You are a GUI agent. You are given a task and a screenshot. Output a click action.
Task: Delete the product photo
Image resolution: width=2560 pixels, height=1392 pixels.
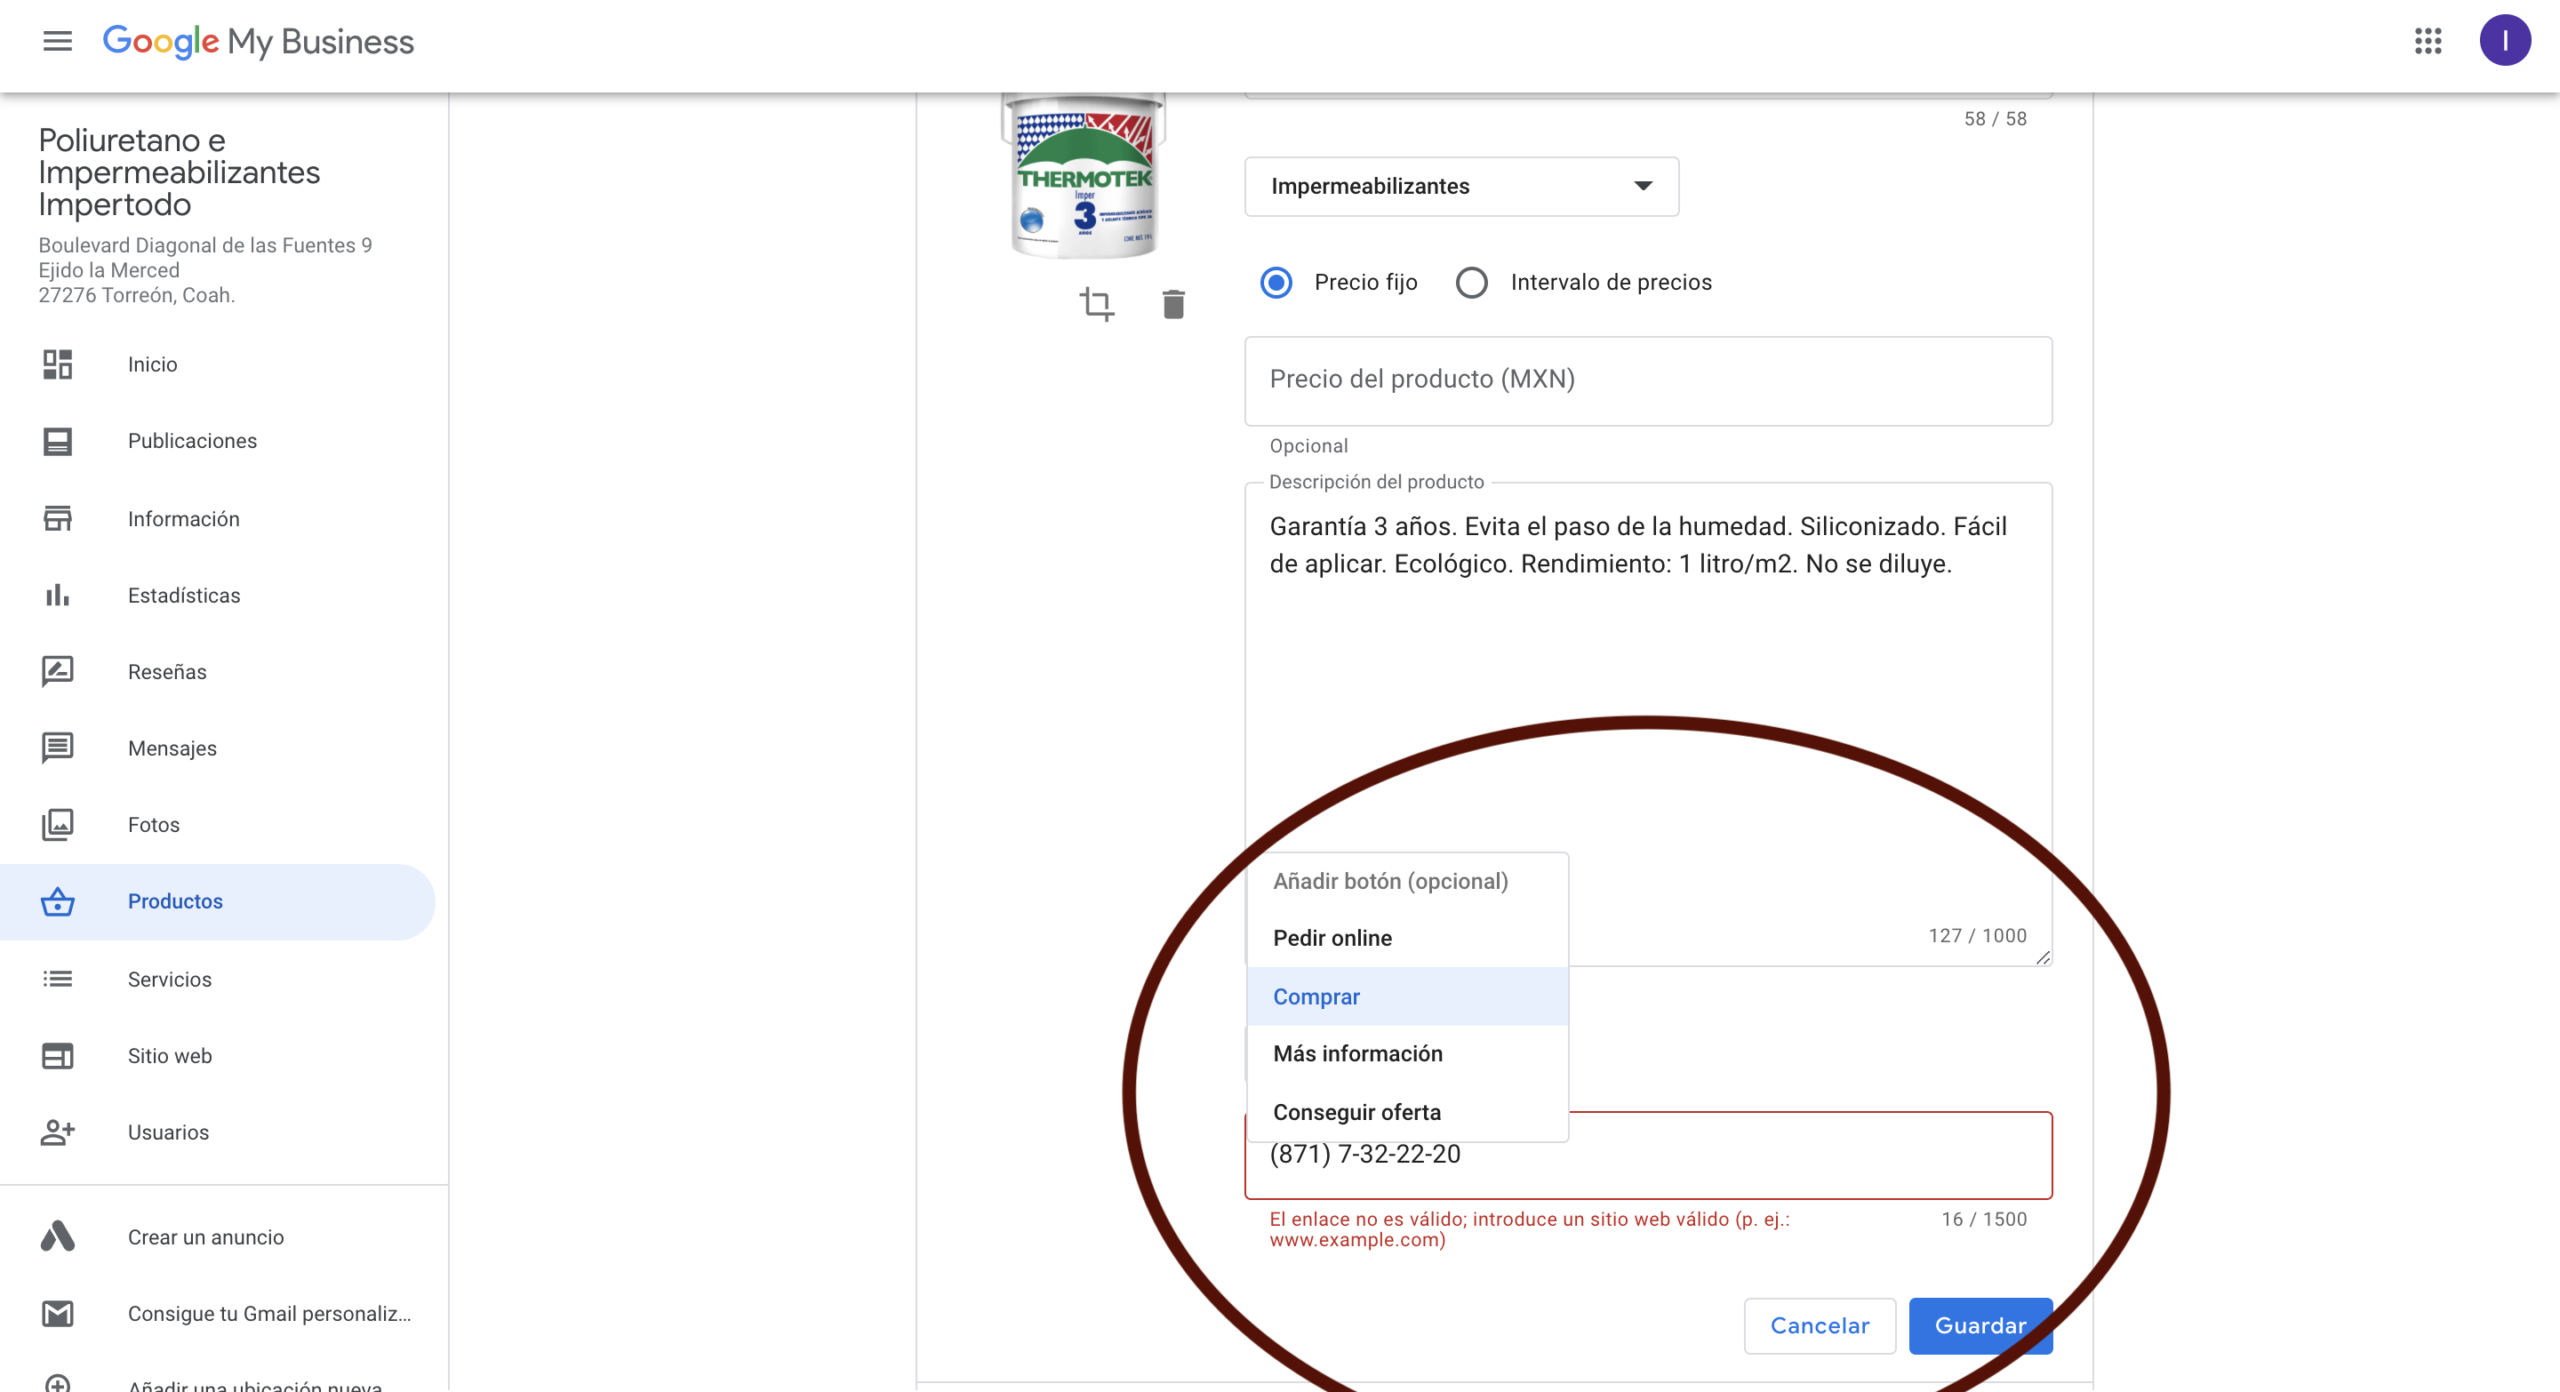(1173, 304)
